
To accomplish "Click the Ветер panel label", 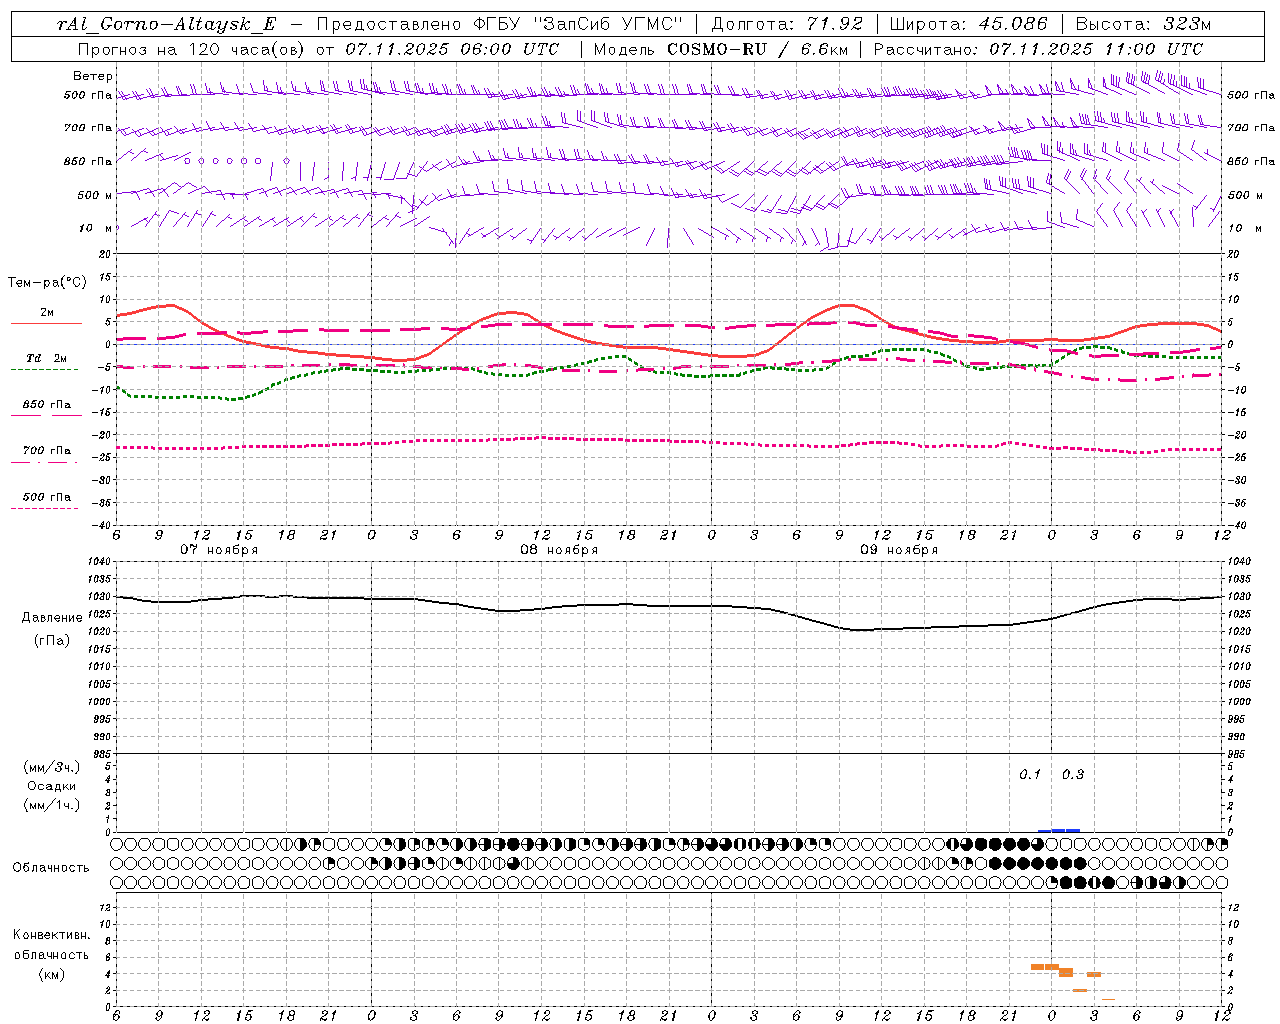I will (x=93, y=76).
